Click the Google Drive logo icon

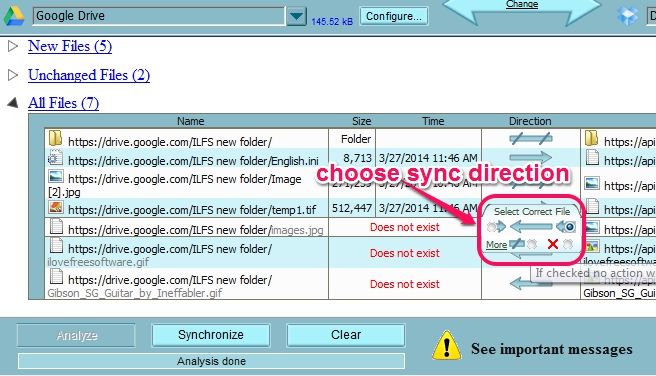tap(14, 16)
